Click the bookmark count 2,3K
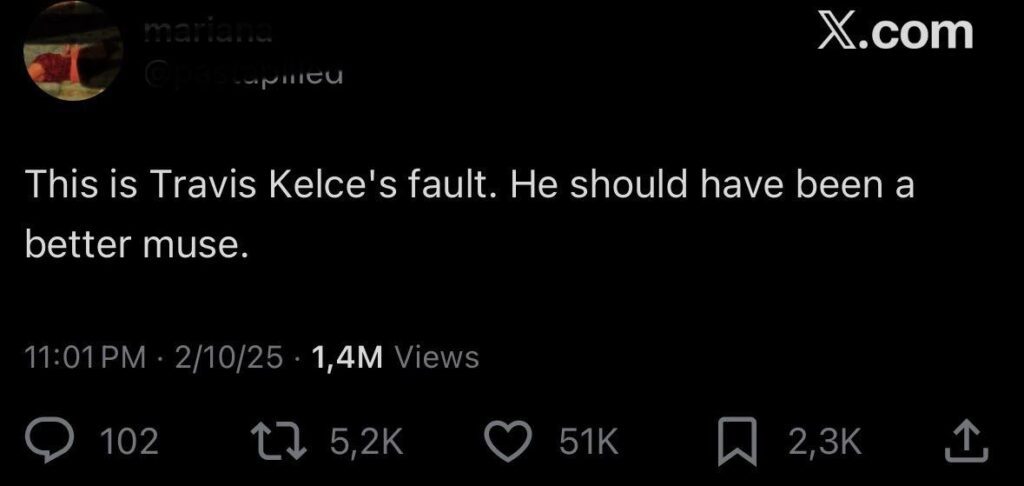This screenshot has height=486, width=1024. (x=823, y=441)
